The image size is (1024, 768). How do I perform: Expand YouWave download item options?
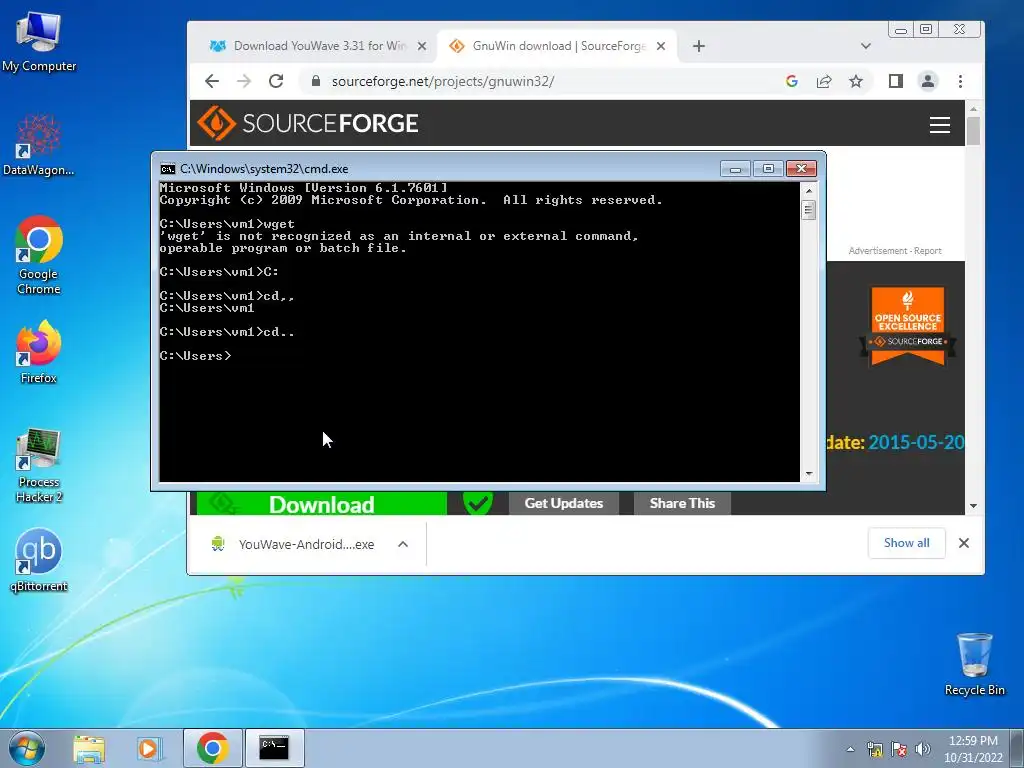point(403,544)
